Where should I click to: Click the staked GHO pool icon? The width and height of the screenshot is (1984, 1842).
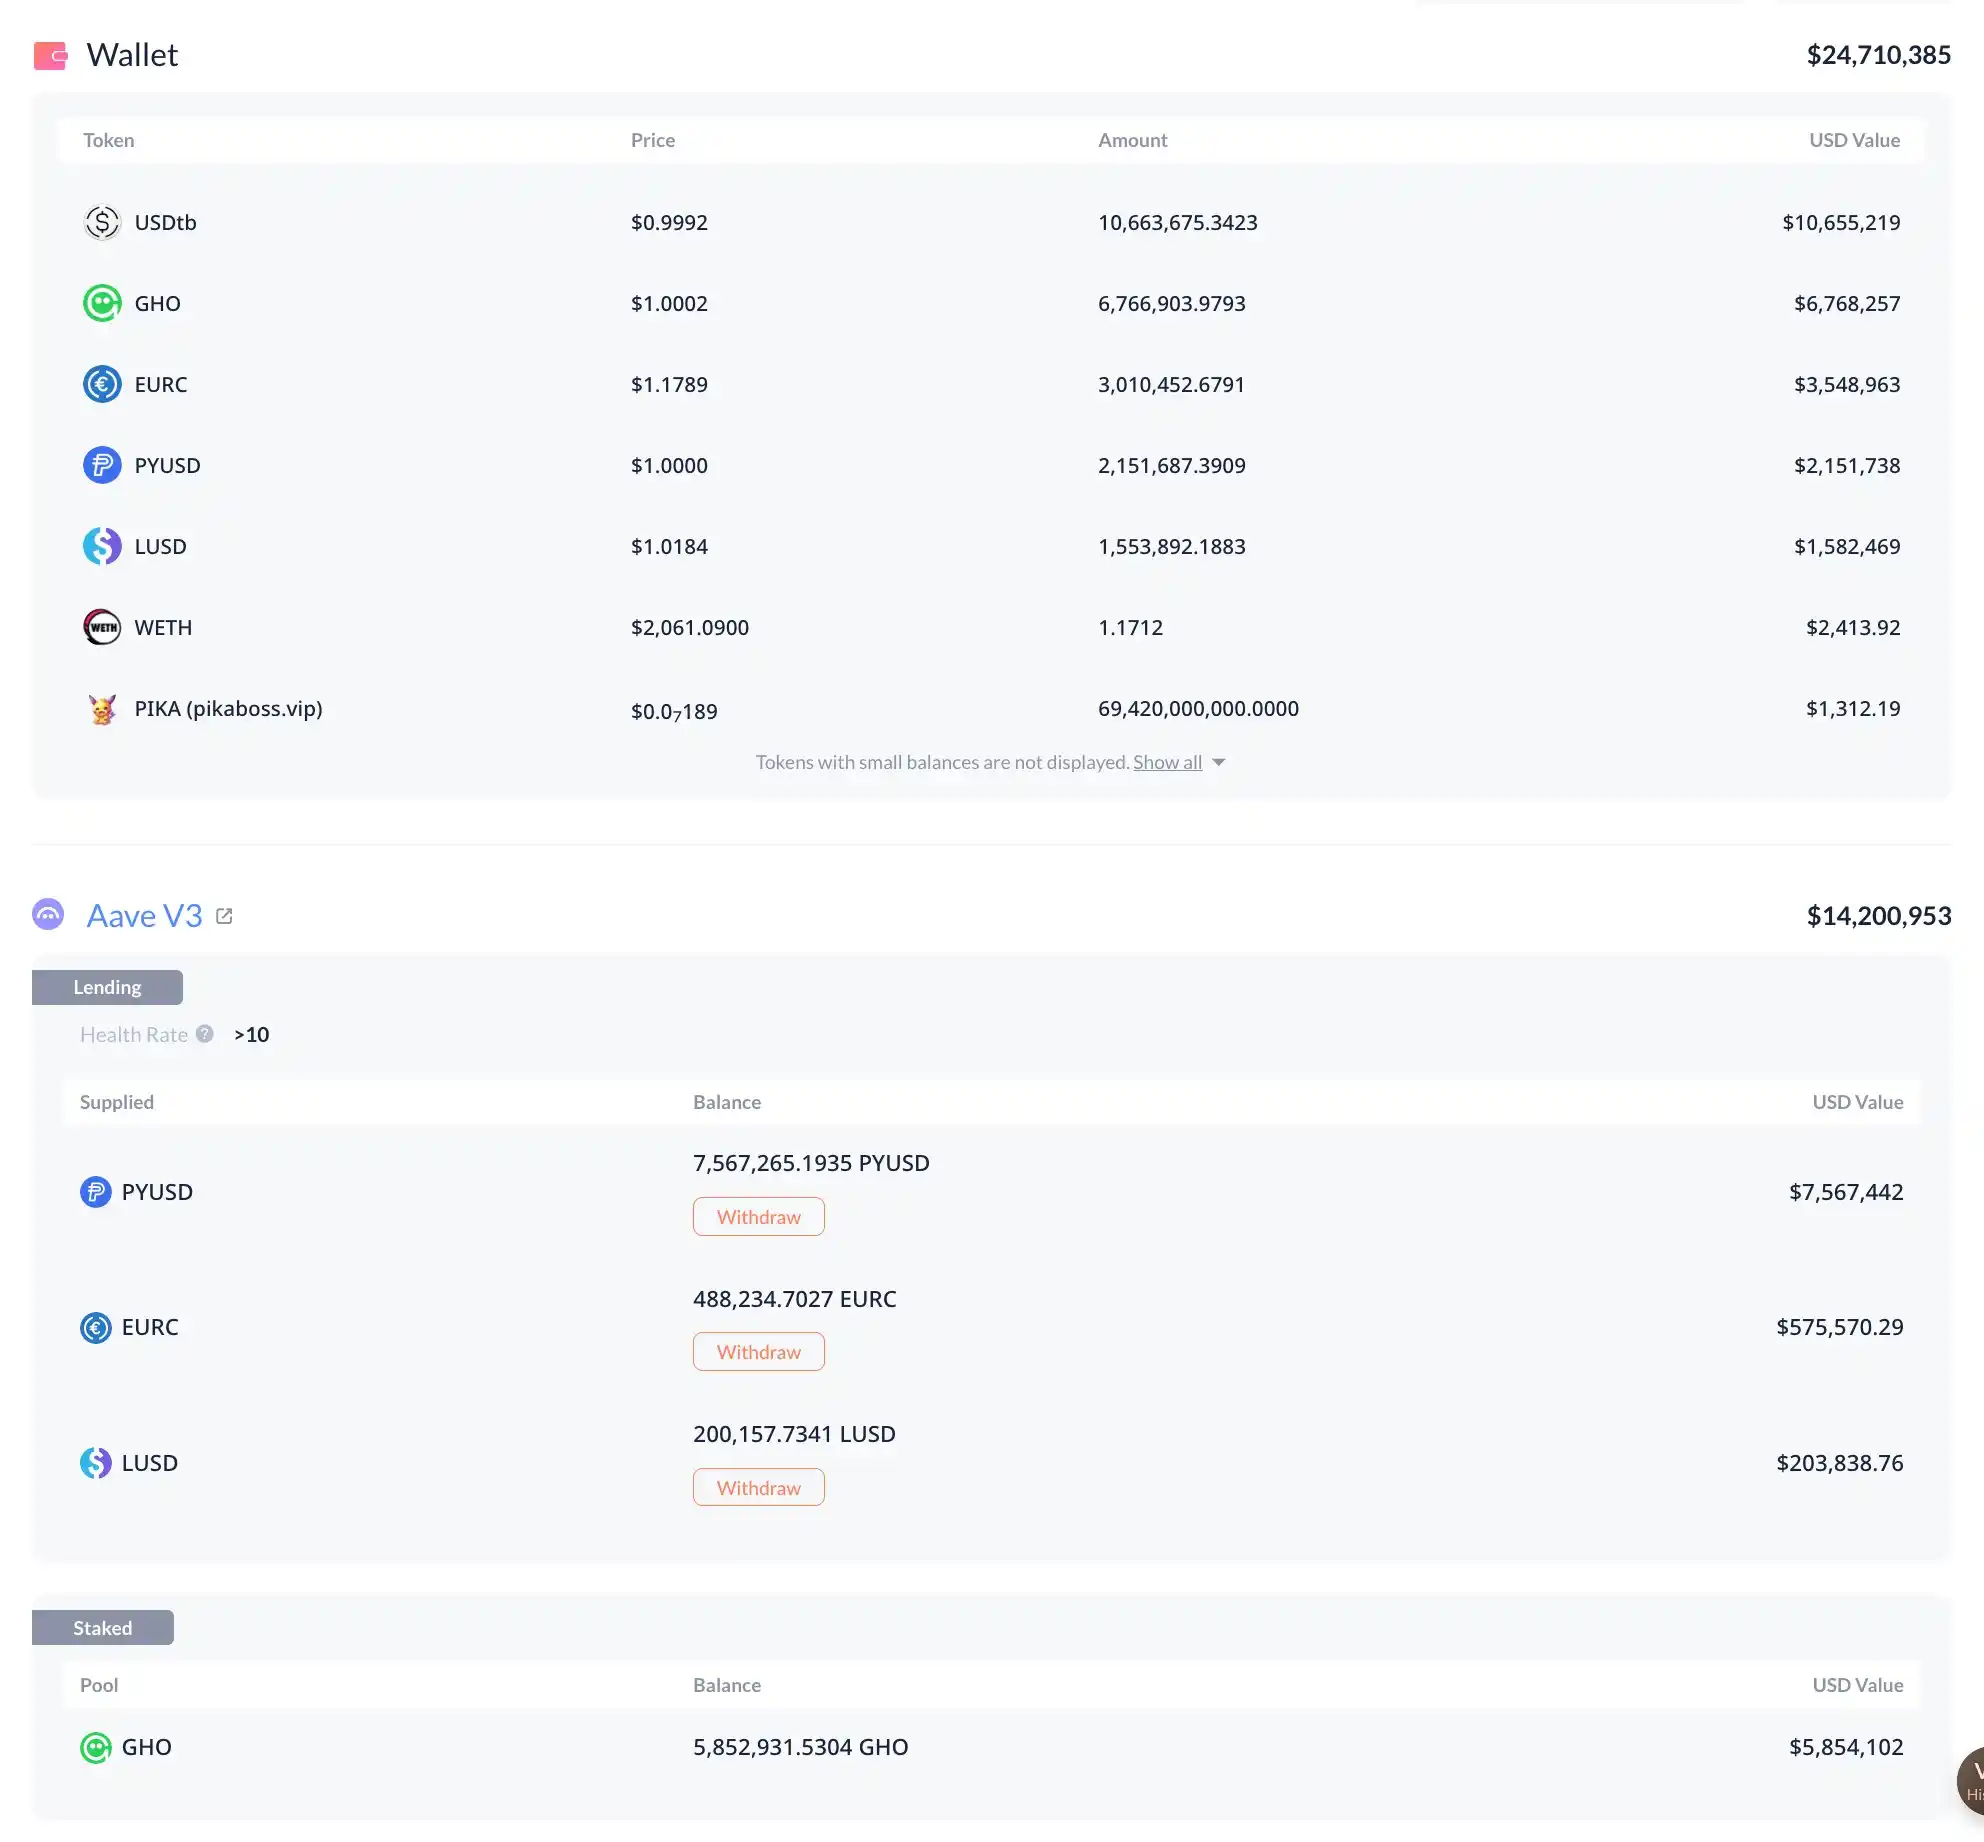click(96, 1748)
